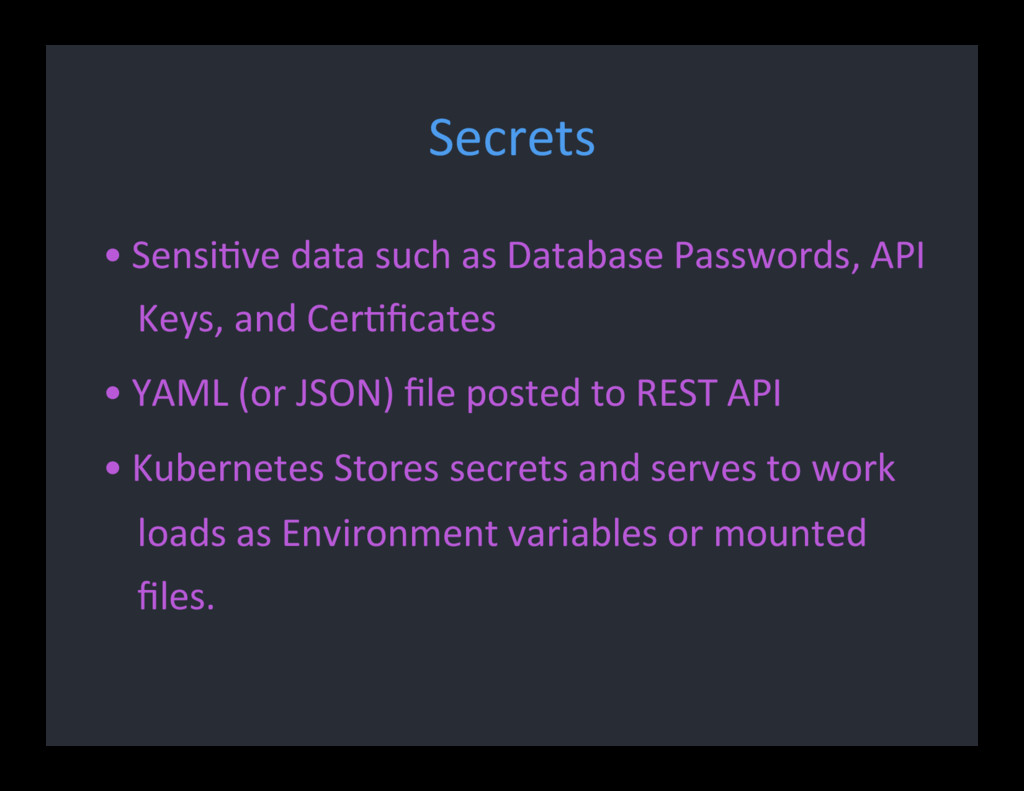Click the text REST API
The width and height of the screenshot is (1024, 791).
(x=708, y=393)
